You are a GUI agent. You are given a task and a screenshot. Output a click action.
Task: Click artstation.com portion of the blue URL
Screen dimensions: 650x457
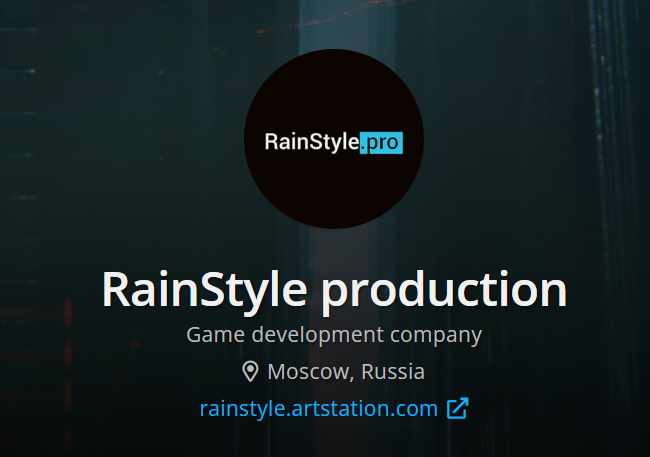(365, 408)
